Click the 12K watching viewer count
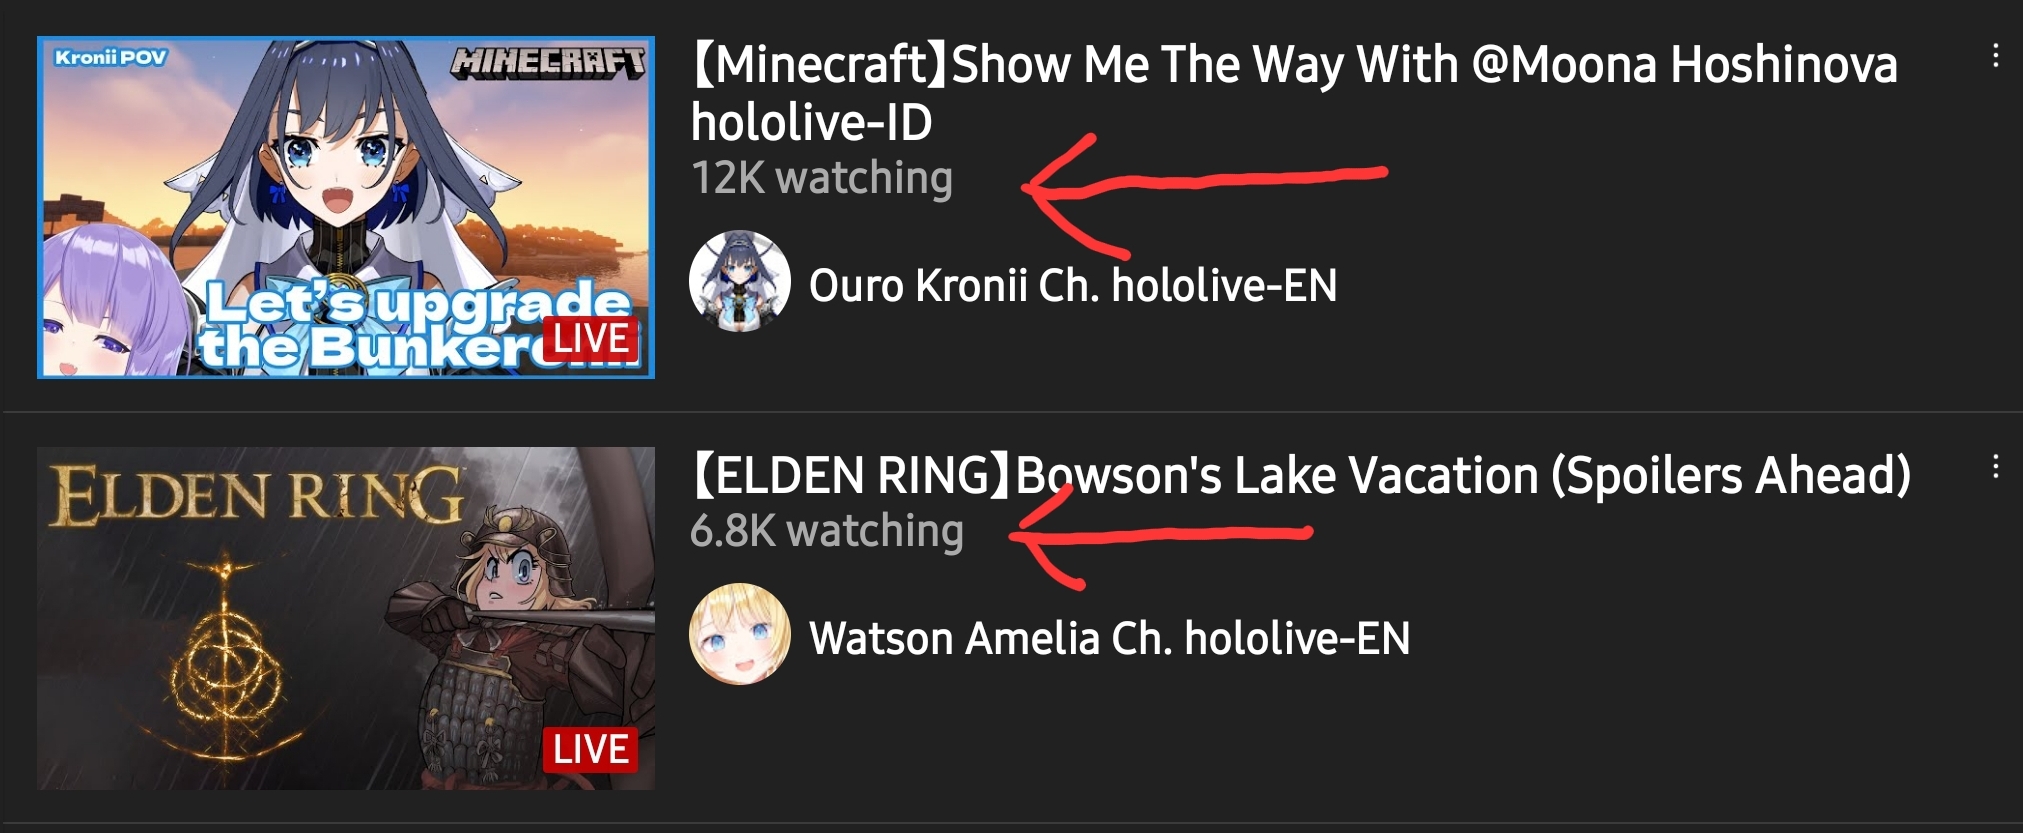This screenshot has width=2023, height=833. point(822,178)
